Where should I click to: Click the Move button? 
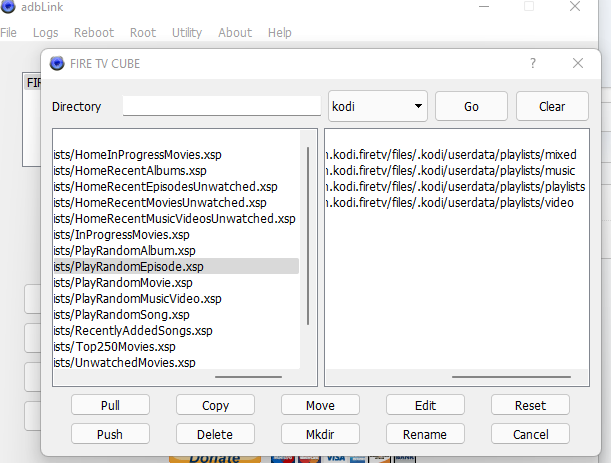coord(320,405)
